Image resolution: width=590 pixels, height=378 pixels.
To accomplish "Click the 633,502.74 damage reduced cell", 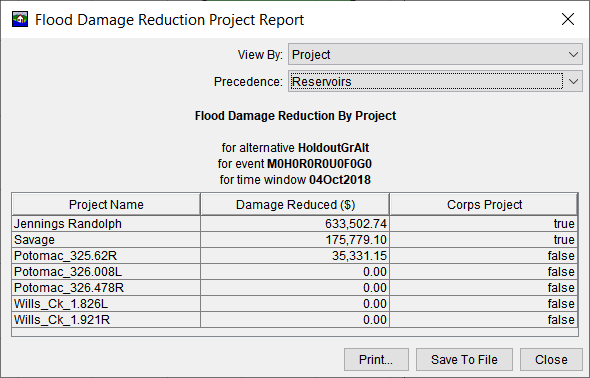I will click(x=295, y=224).
